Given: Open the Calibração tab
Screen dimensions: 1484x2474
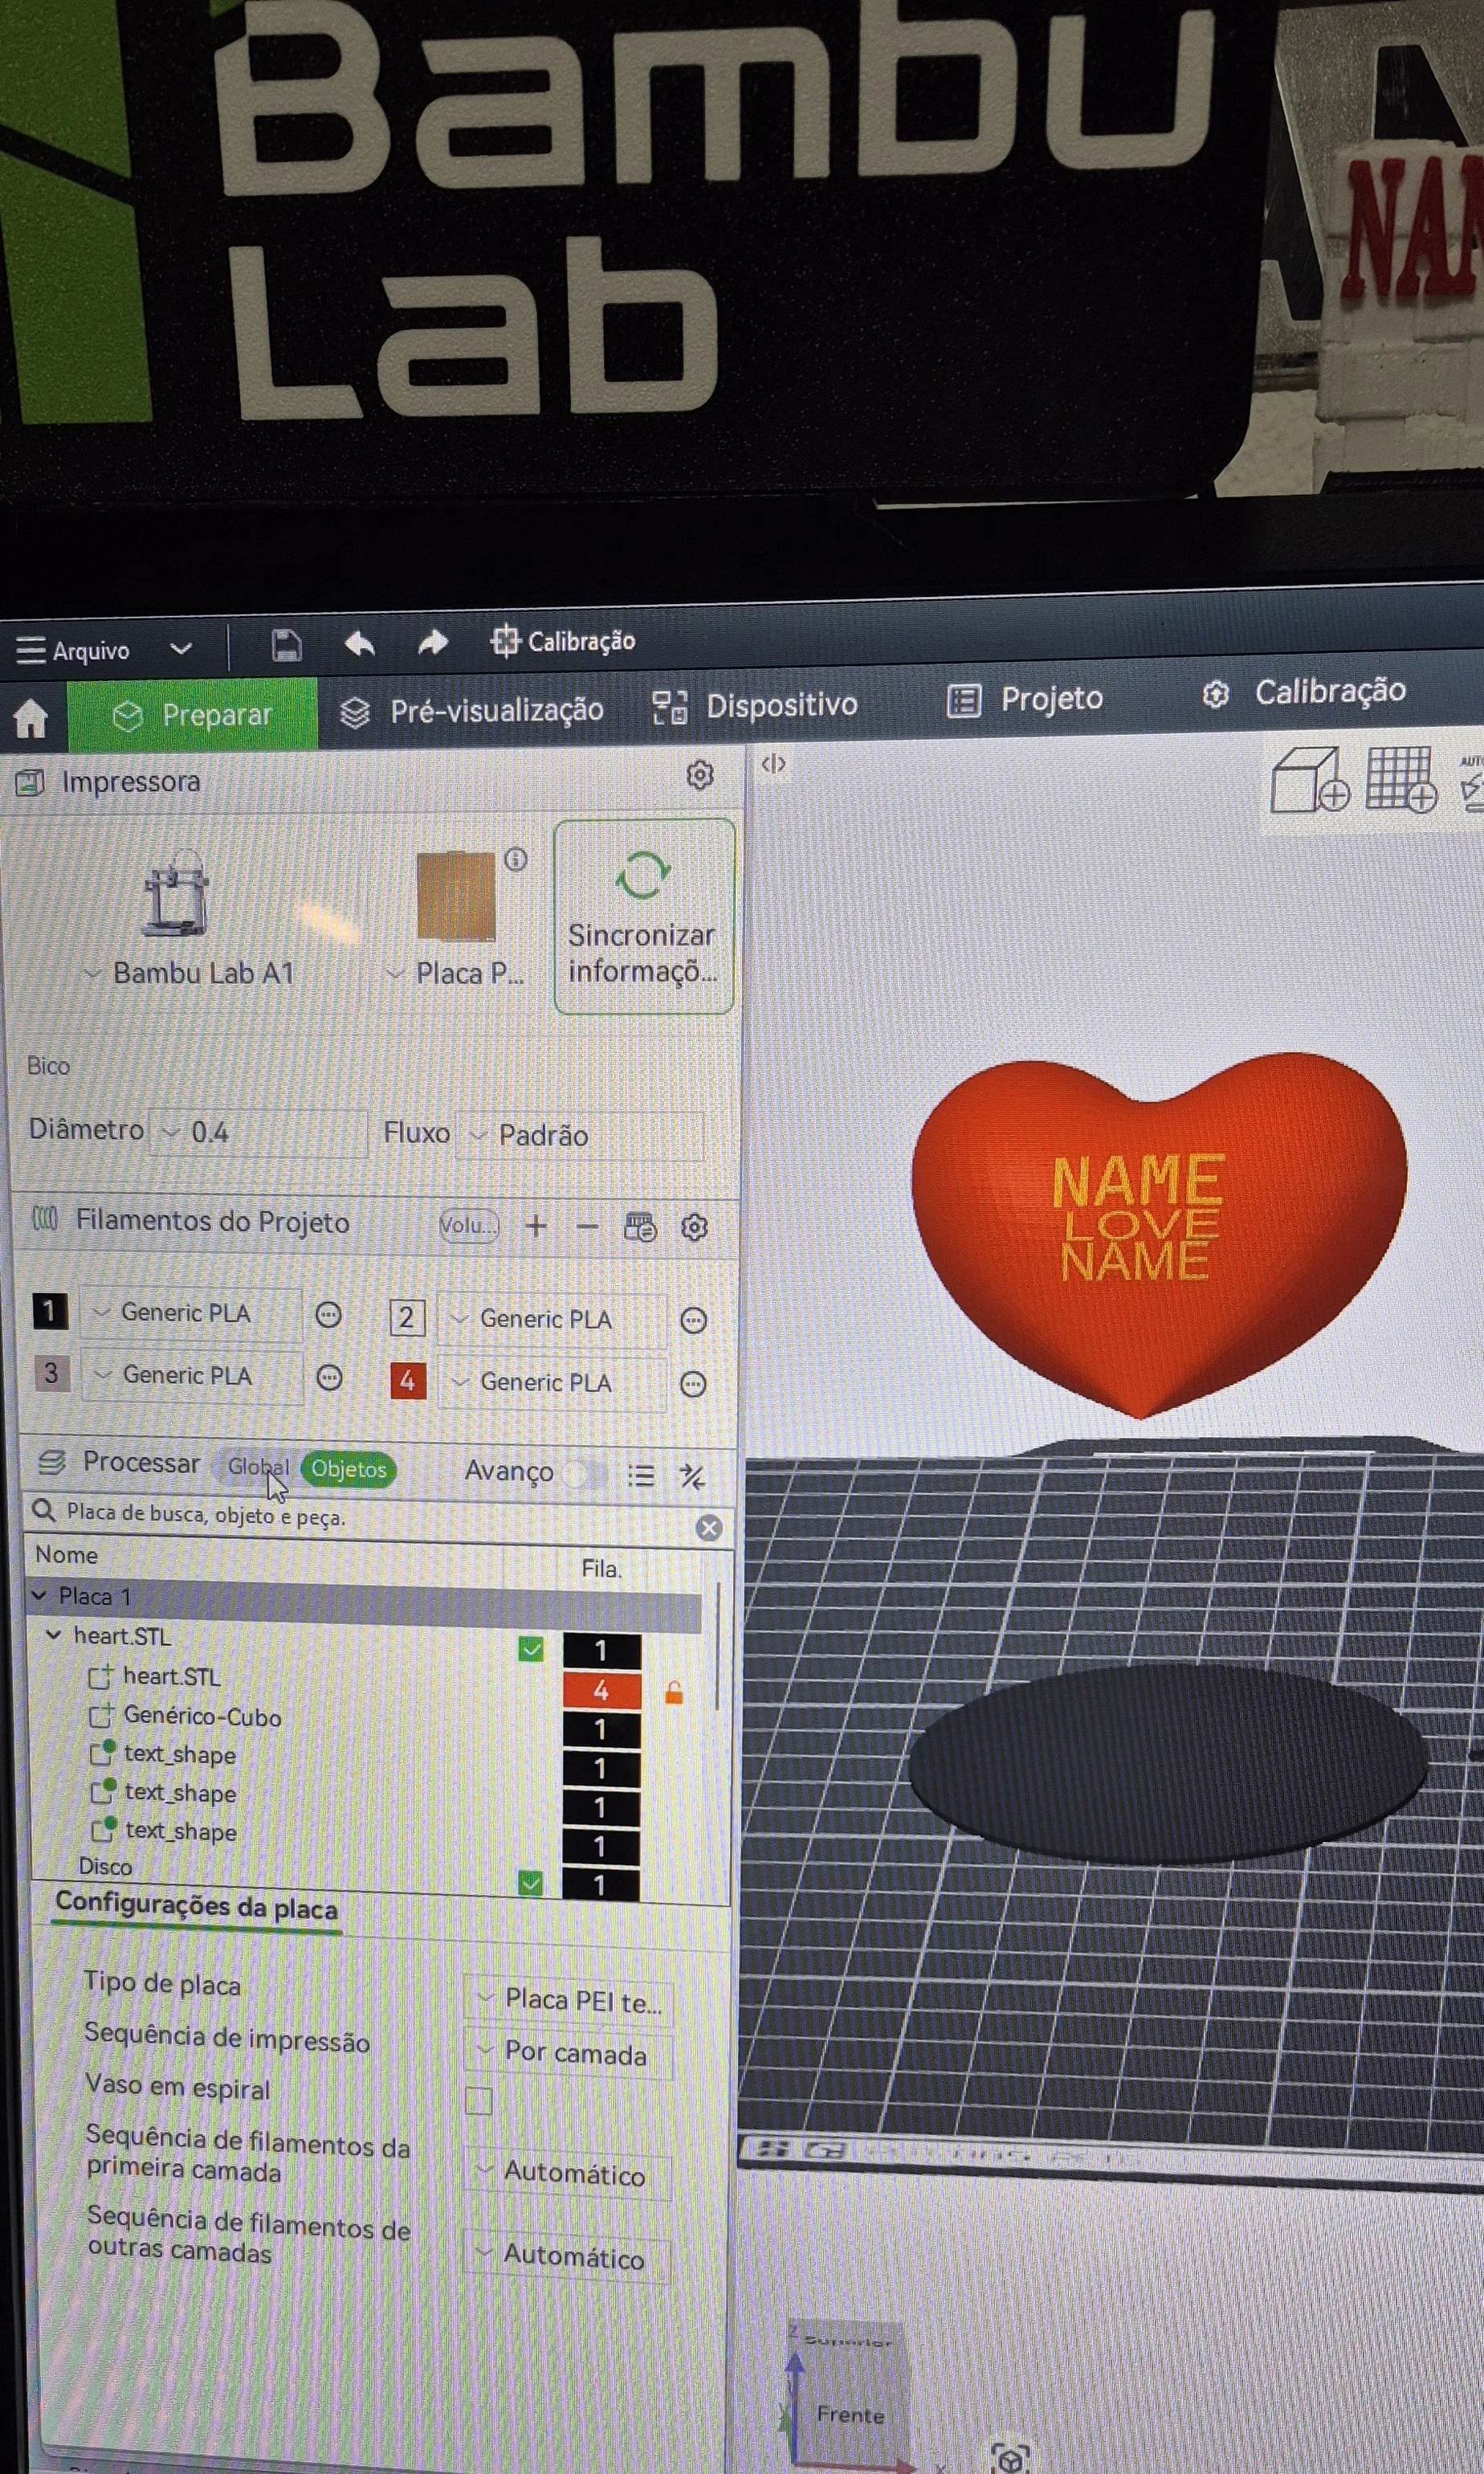Looking at the screenshot, I should [1304, 692].
